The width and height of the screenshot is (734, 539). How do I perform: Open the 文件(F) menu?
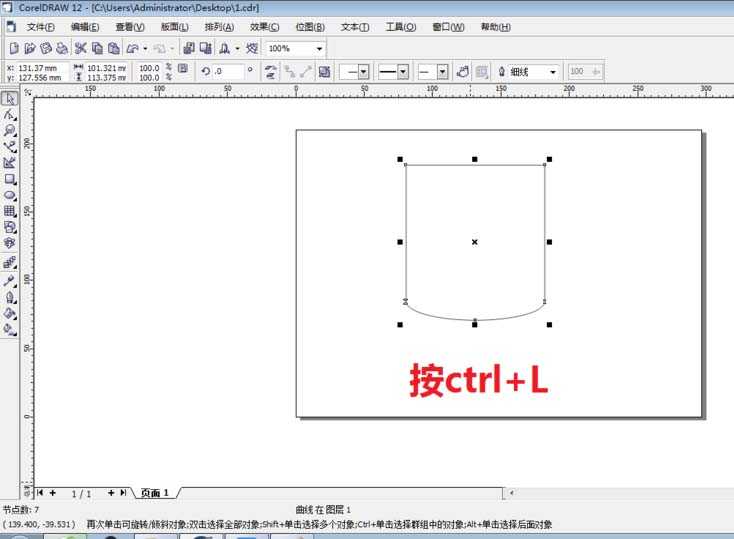(41, 27)
